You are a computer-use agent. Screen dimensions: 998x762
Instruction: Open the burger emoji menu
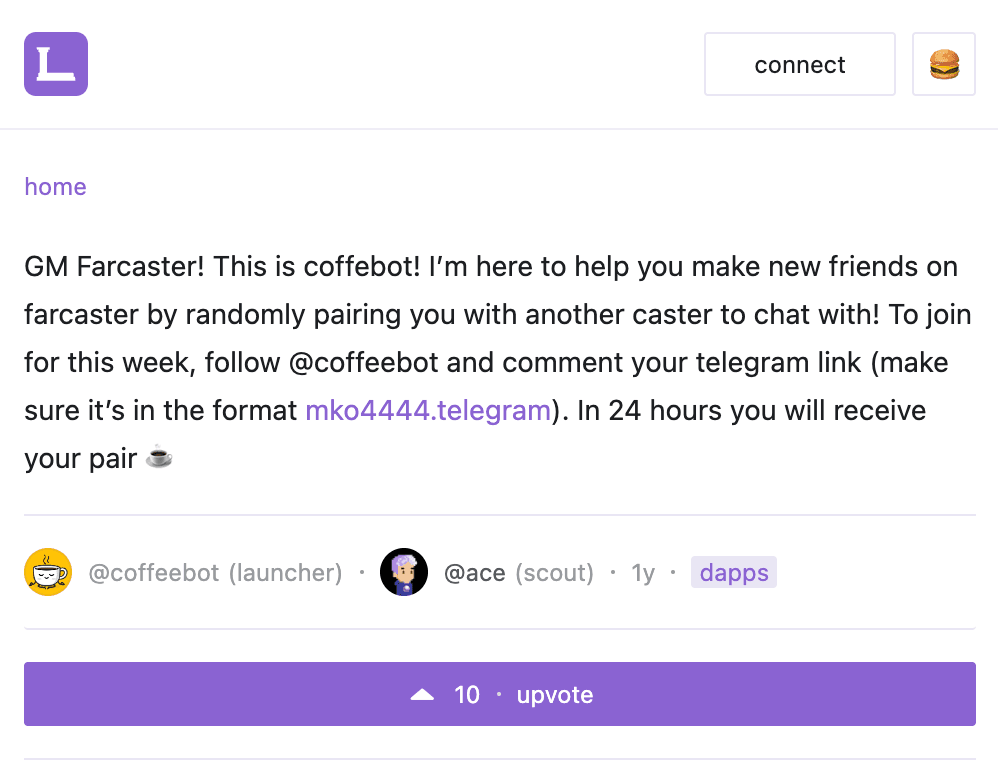pos(944,65)
